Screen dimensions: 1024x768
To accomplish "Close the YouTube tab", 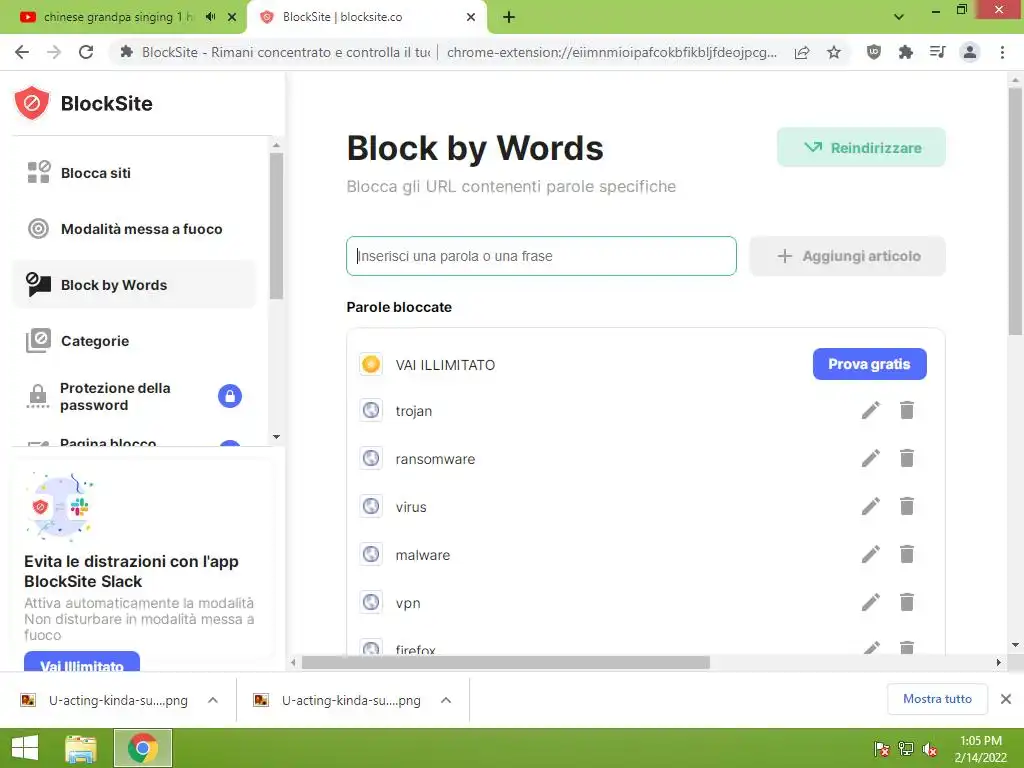I will (x=232, y=17).
